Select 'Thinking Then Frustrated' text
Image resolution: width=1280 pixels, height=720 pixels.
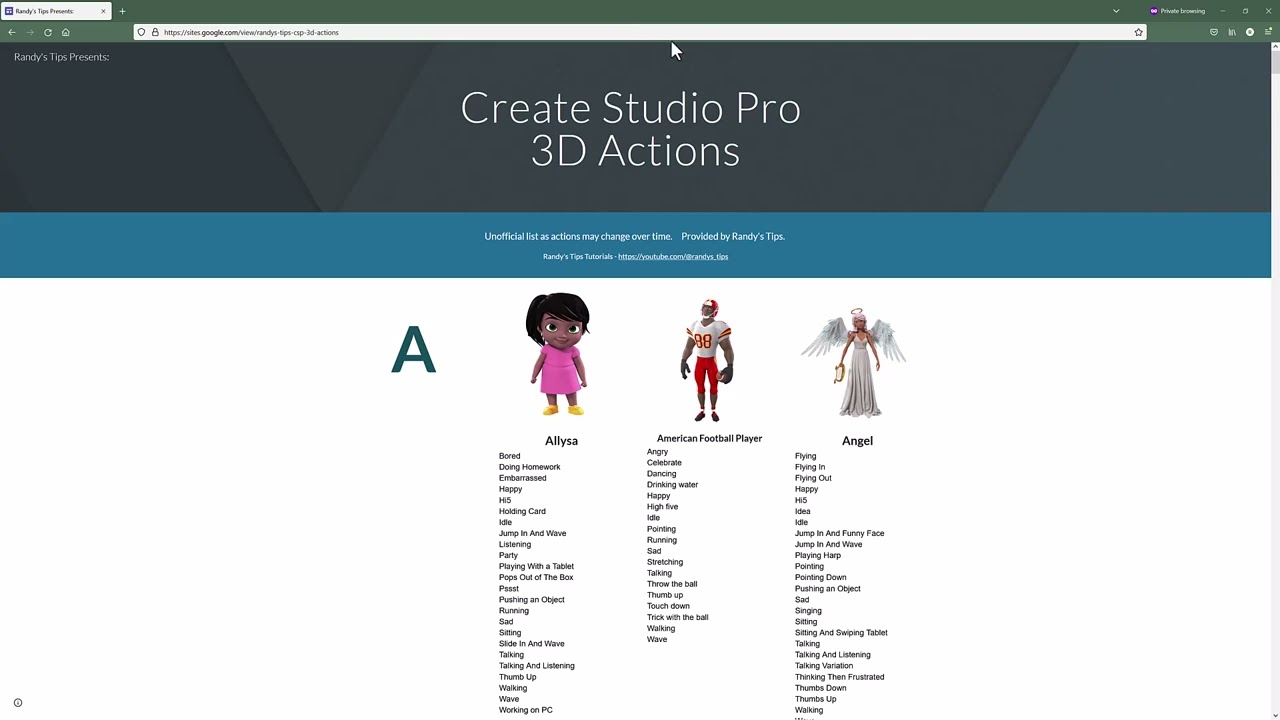click(x=839, y=677)
